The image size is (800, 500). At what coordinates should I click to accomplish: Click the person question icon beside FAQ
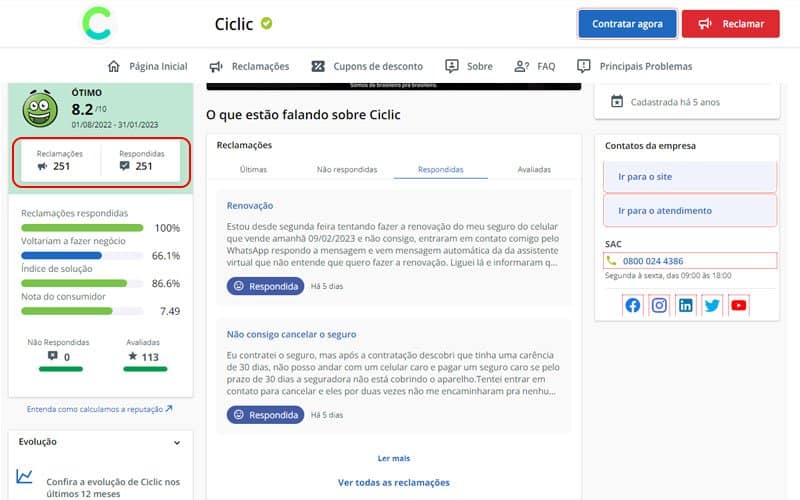(521, 66)
